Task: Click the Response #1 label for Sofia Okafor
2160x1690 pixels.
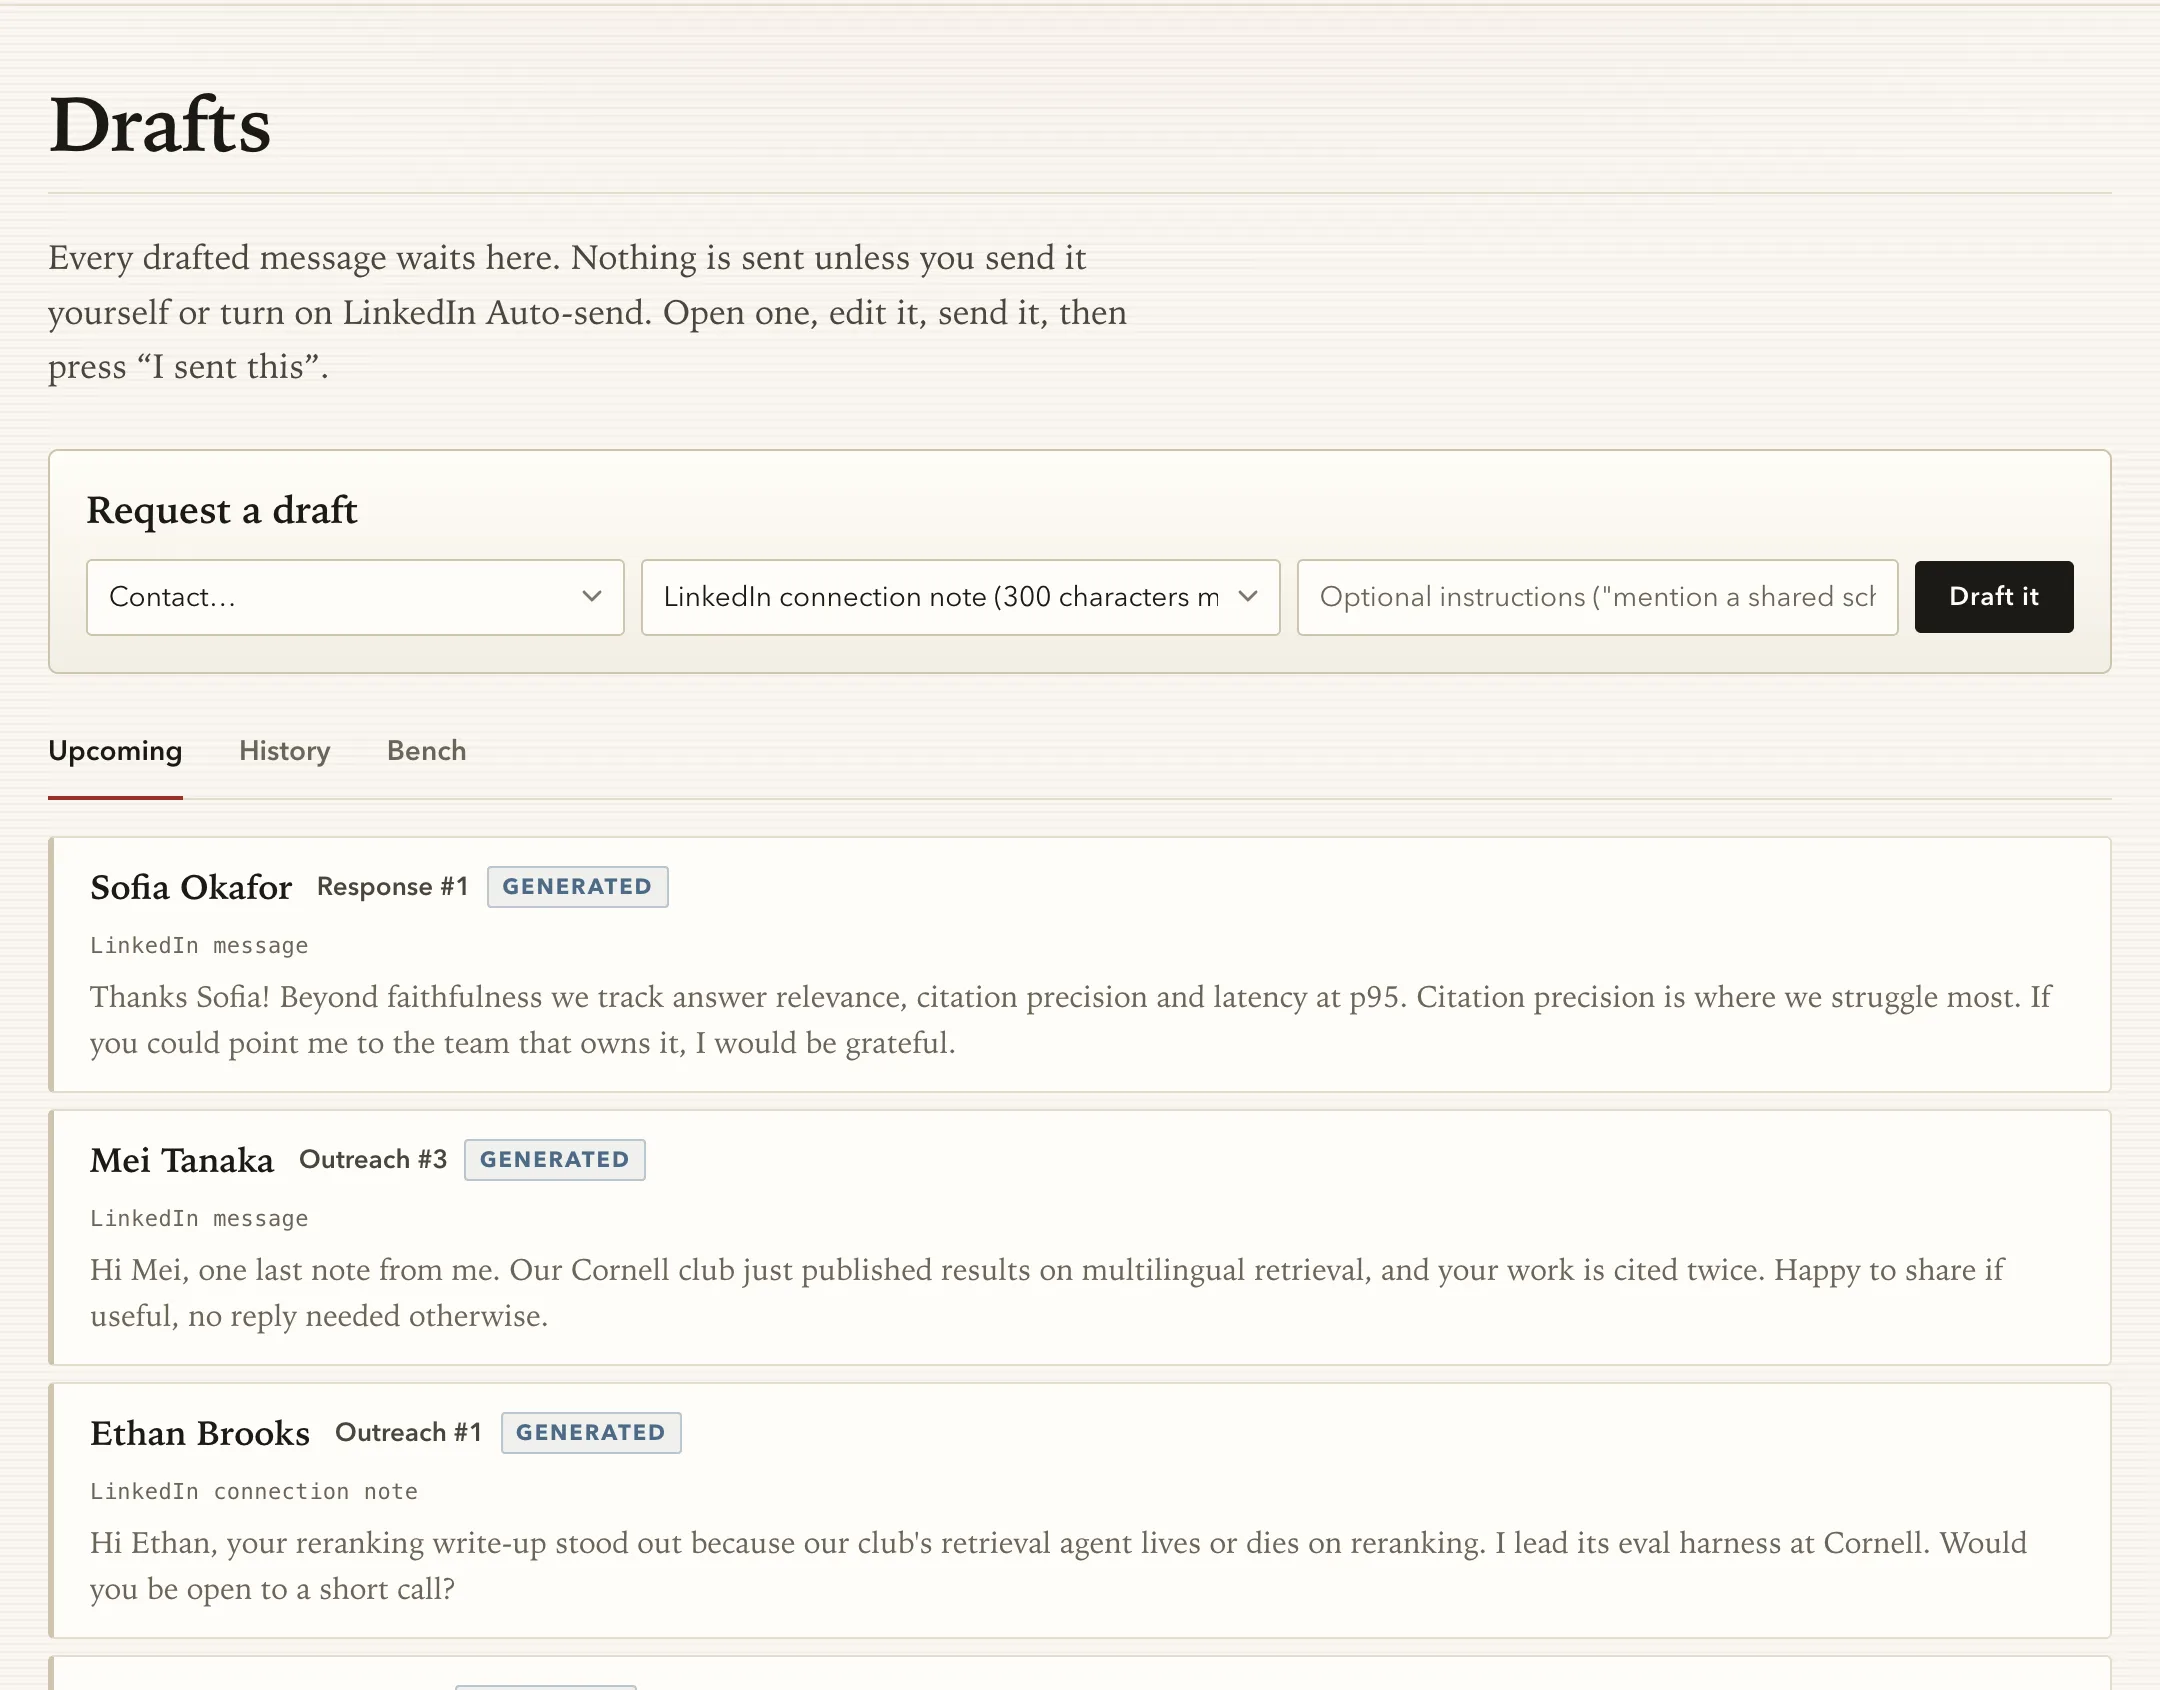Action: (x=392, y=887)
